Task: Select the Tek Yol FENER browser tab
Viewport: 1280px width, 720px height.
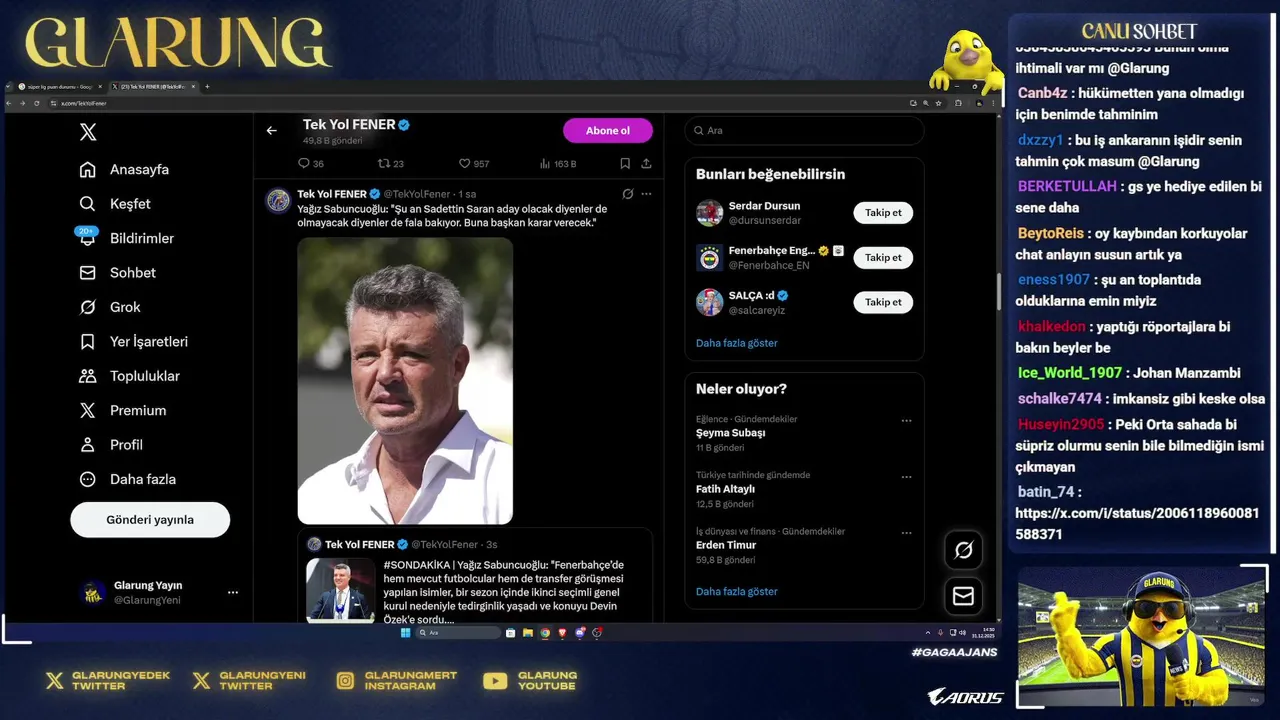Action: pos(152,87)
